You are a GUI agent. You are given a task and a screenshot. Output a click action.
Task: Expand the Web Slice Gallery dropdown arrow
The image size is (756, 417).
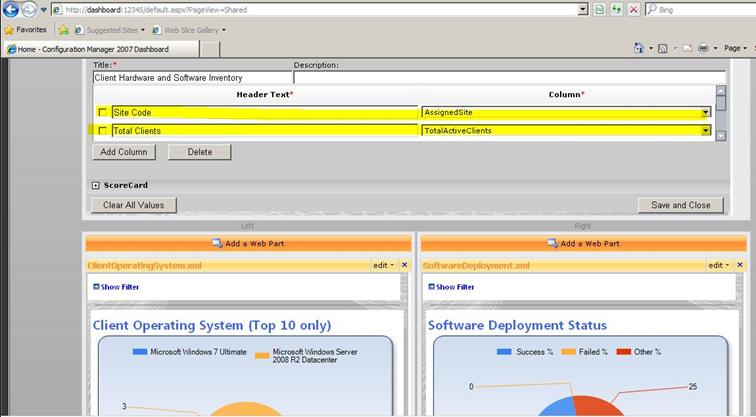coord(224,30)
